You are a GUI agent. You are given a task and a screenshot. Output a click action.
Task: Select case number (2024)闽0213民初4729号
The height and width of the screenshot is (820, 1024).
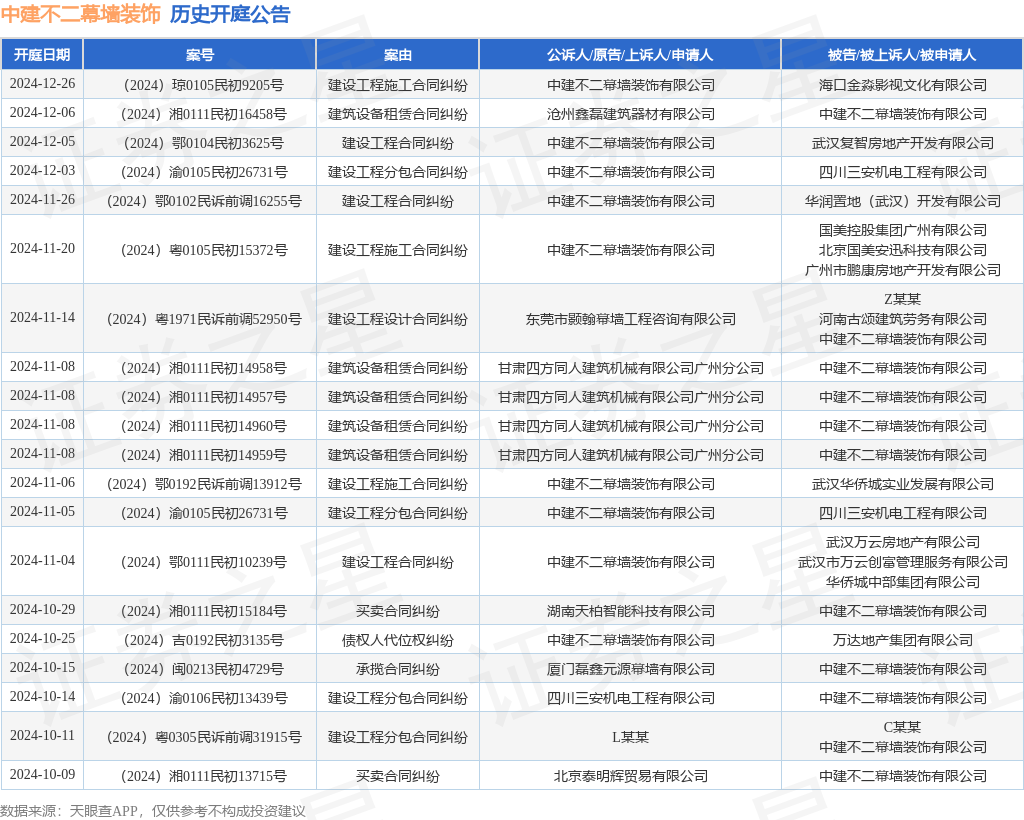(204, 669)
